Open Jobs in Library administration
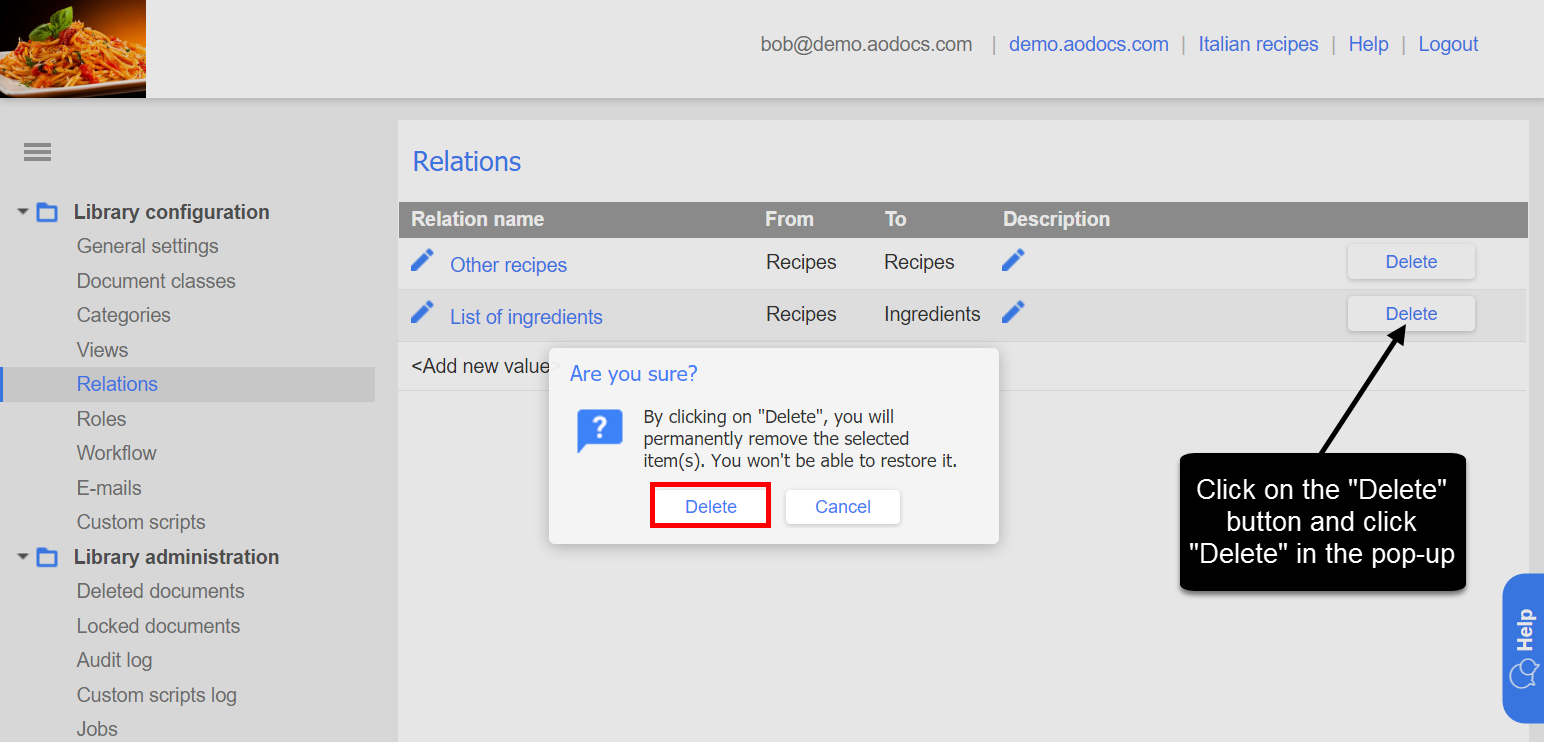 pyautogui.click(x=97, y=729)
